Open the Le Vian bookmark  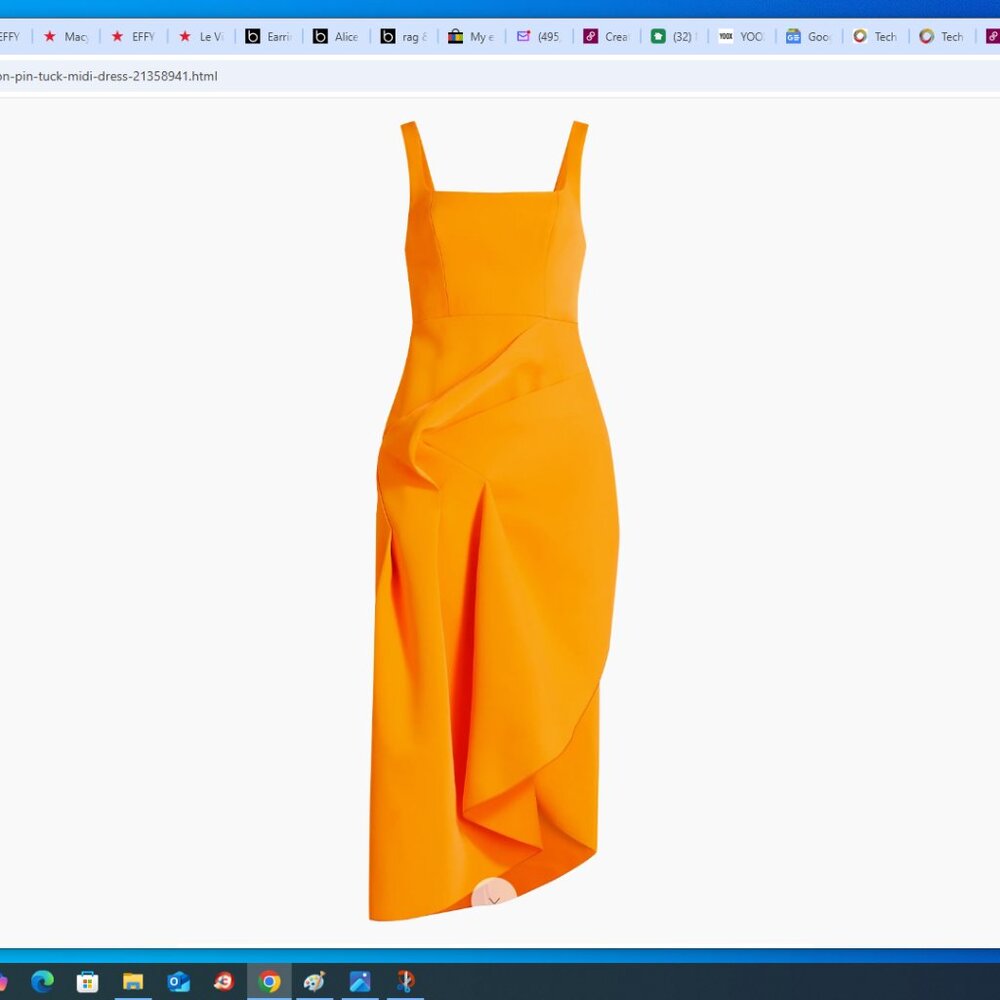tap(203, 36)
